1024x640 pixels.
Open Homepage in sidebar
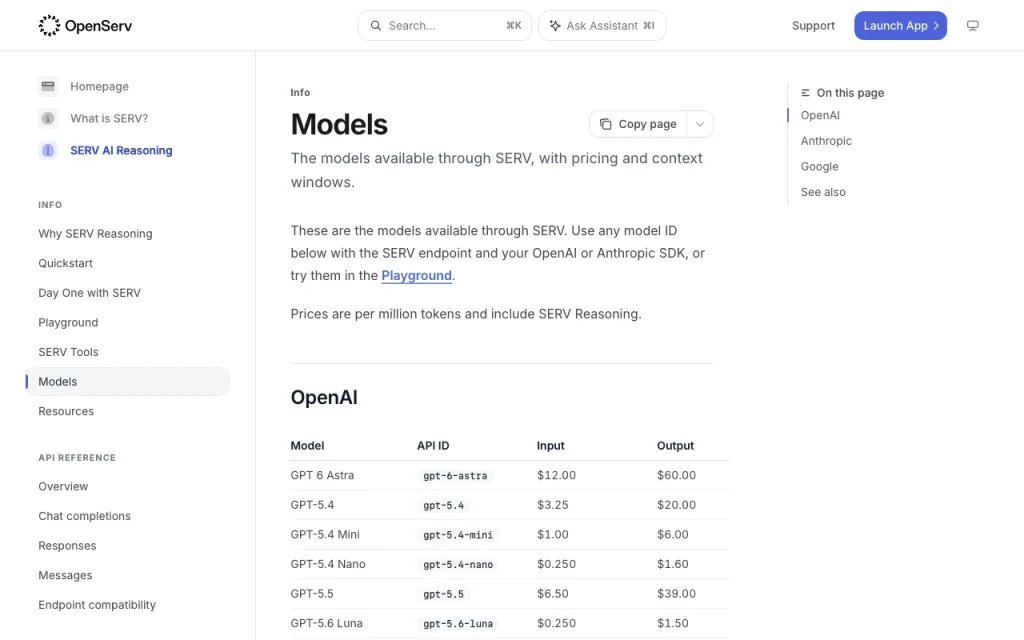coord(99,86)
